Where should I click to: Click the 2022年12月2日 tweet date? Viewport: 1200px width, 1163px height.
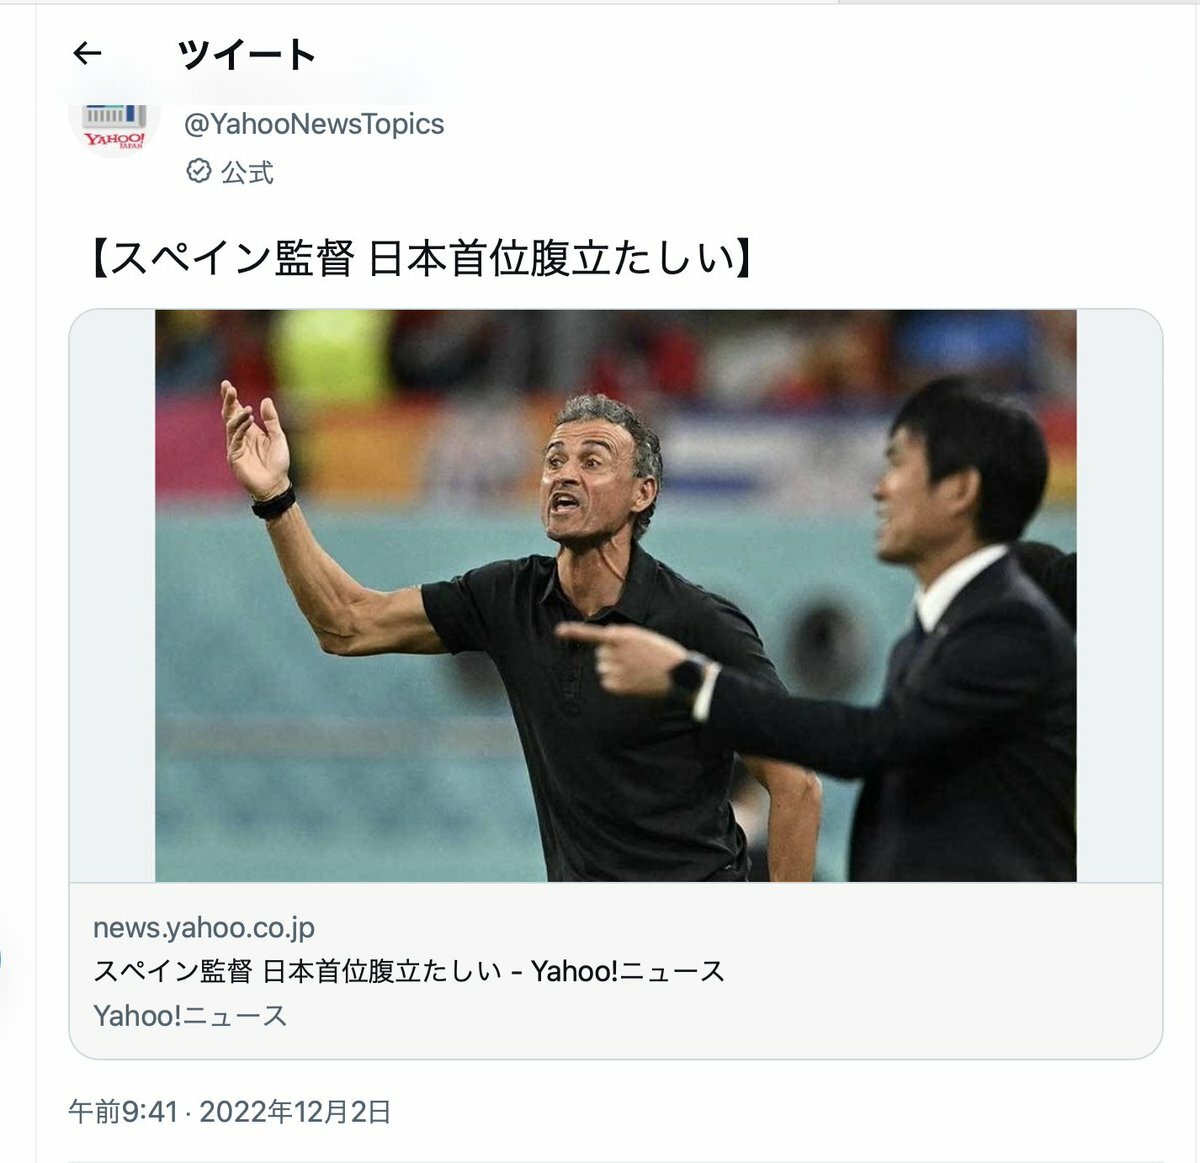[295, 1111]
